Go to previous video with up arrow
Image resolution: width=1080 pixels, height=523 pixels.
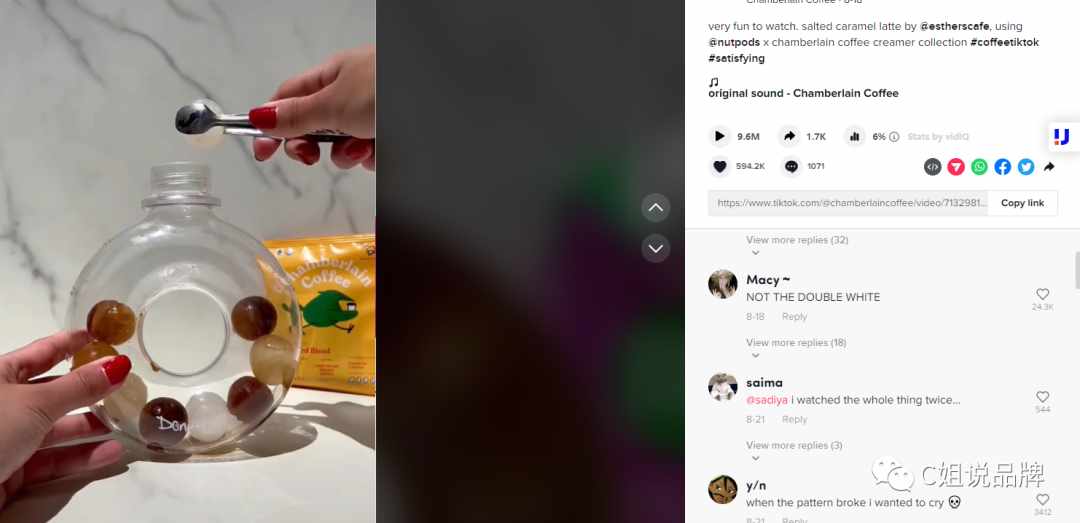click(656, 207)
